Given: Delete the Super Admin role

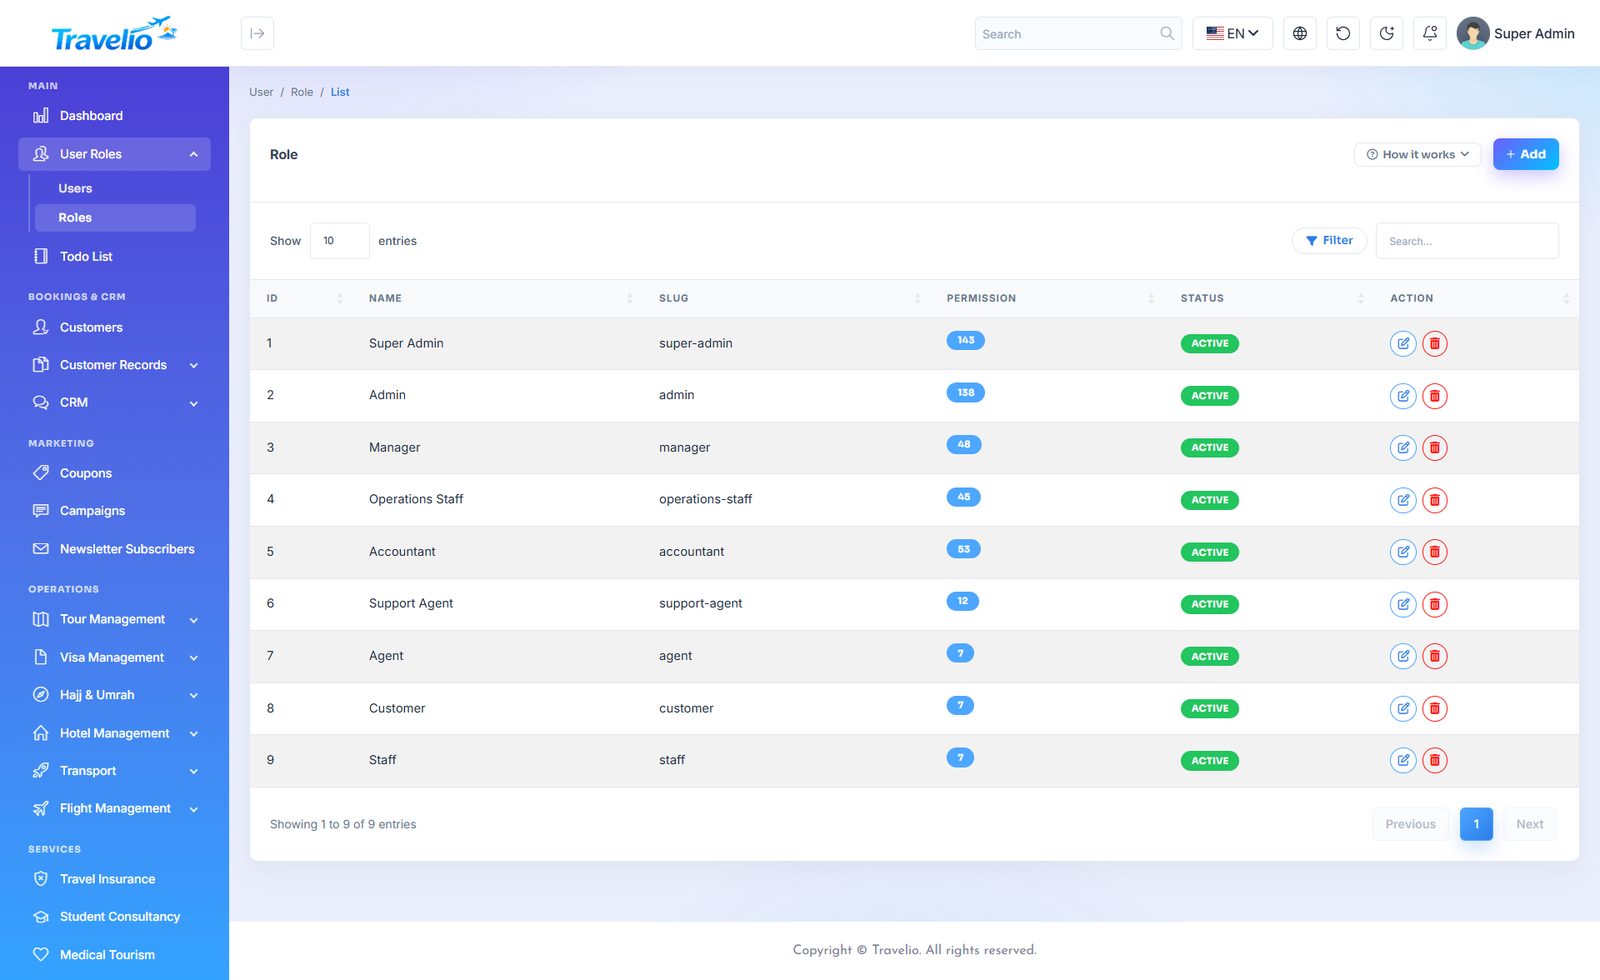Looking at the screenshot, I should pos(1435,343).
